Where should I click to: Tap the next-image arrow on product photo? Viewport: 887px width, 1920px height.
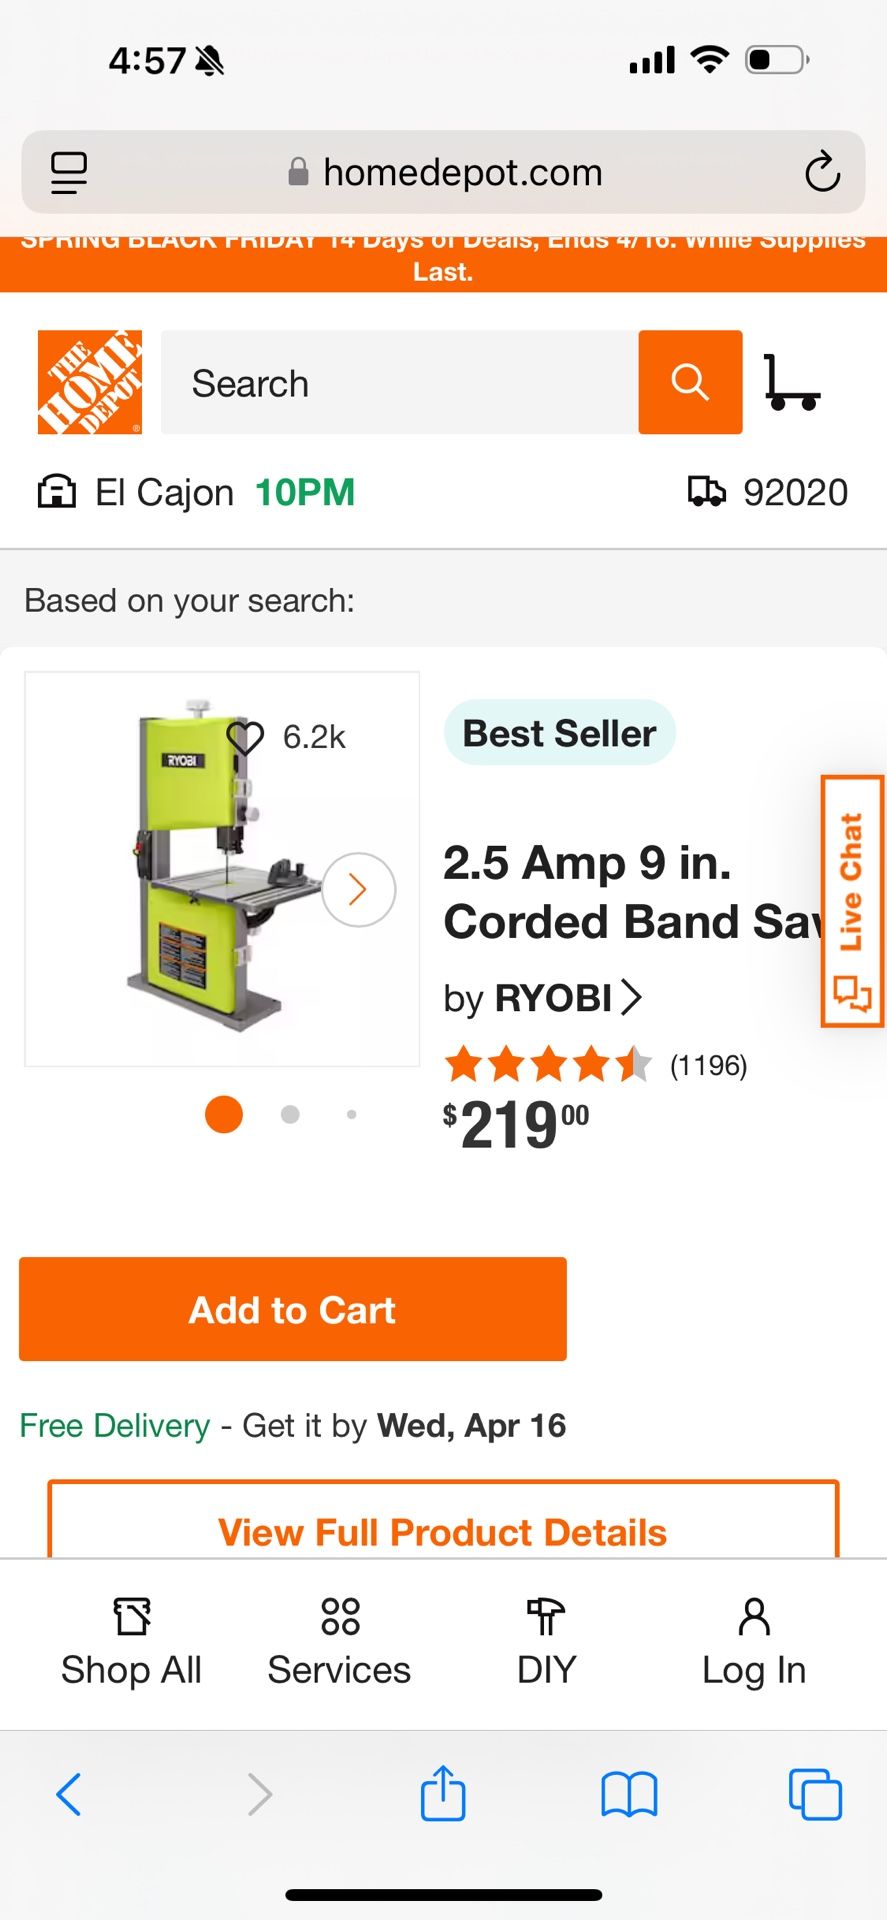[357, 889]
